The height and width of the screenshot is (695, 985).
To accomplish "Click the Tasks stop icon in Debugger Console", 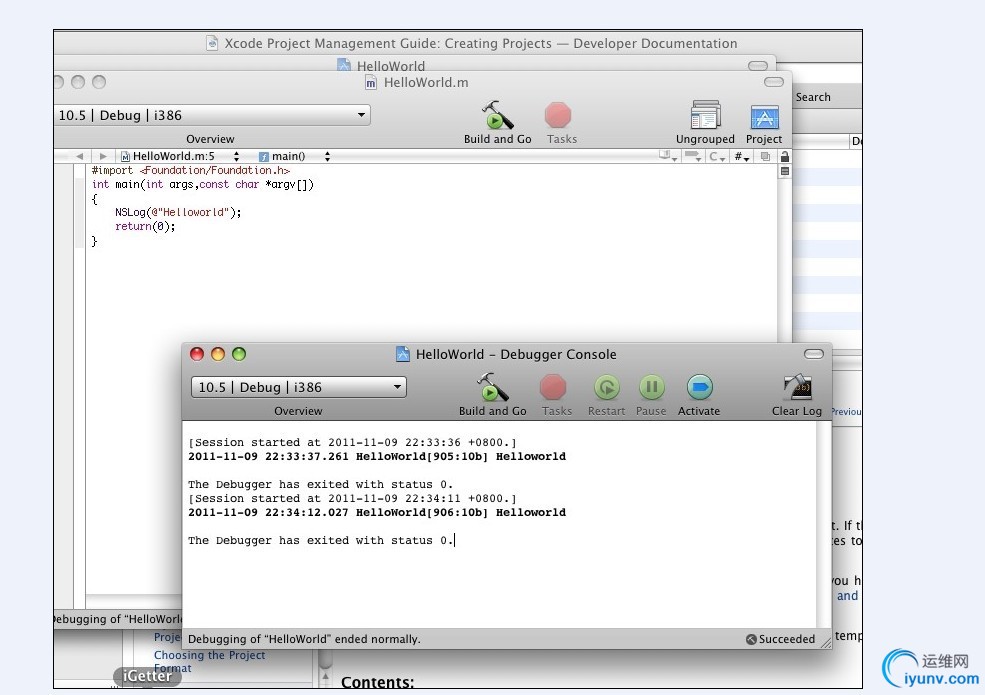I will [x=553, y=388].
